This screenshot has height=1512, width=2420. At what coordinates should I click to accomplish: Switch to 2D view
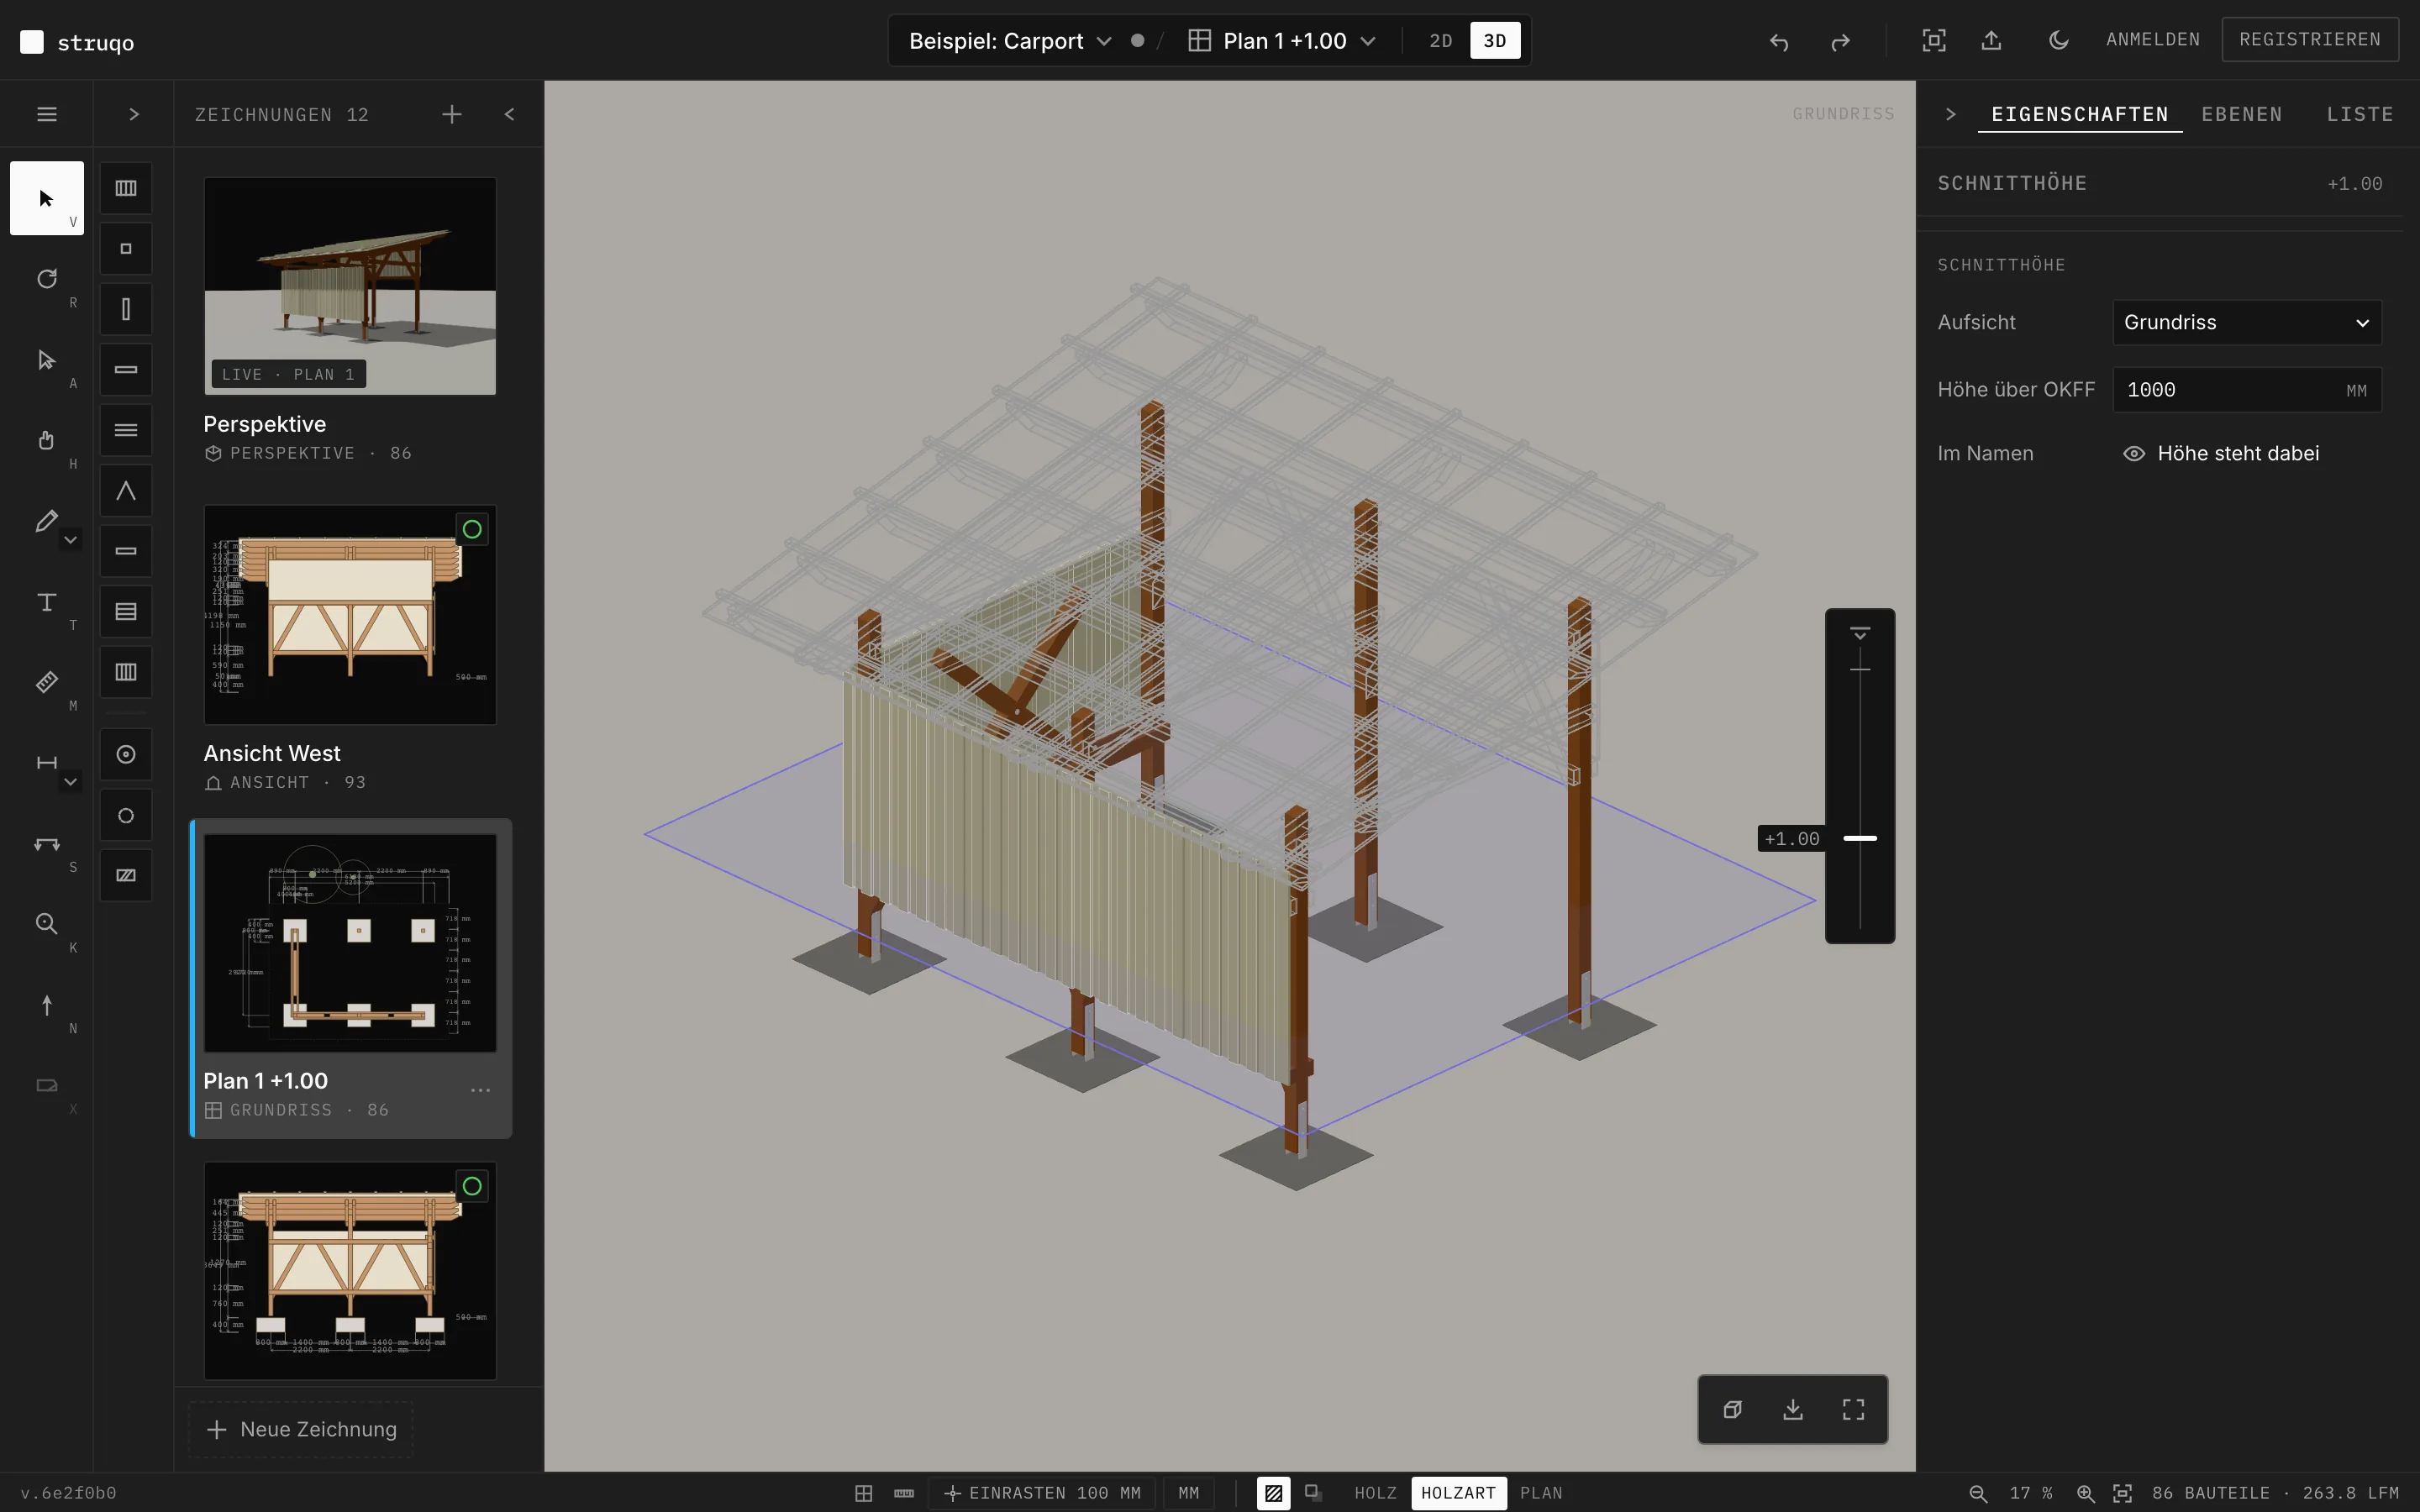[x=1440, y=41]
